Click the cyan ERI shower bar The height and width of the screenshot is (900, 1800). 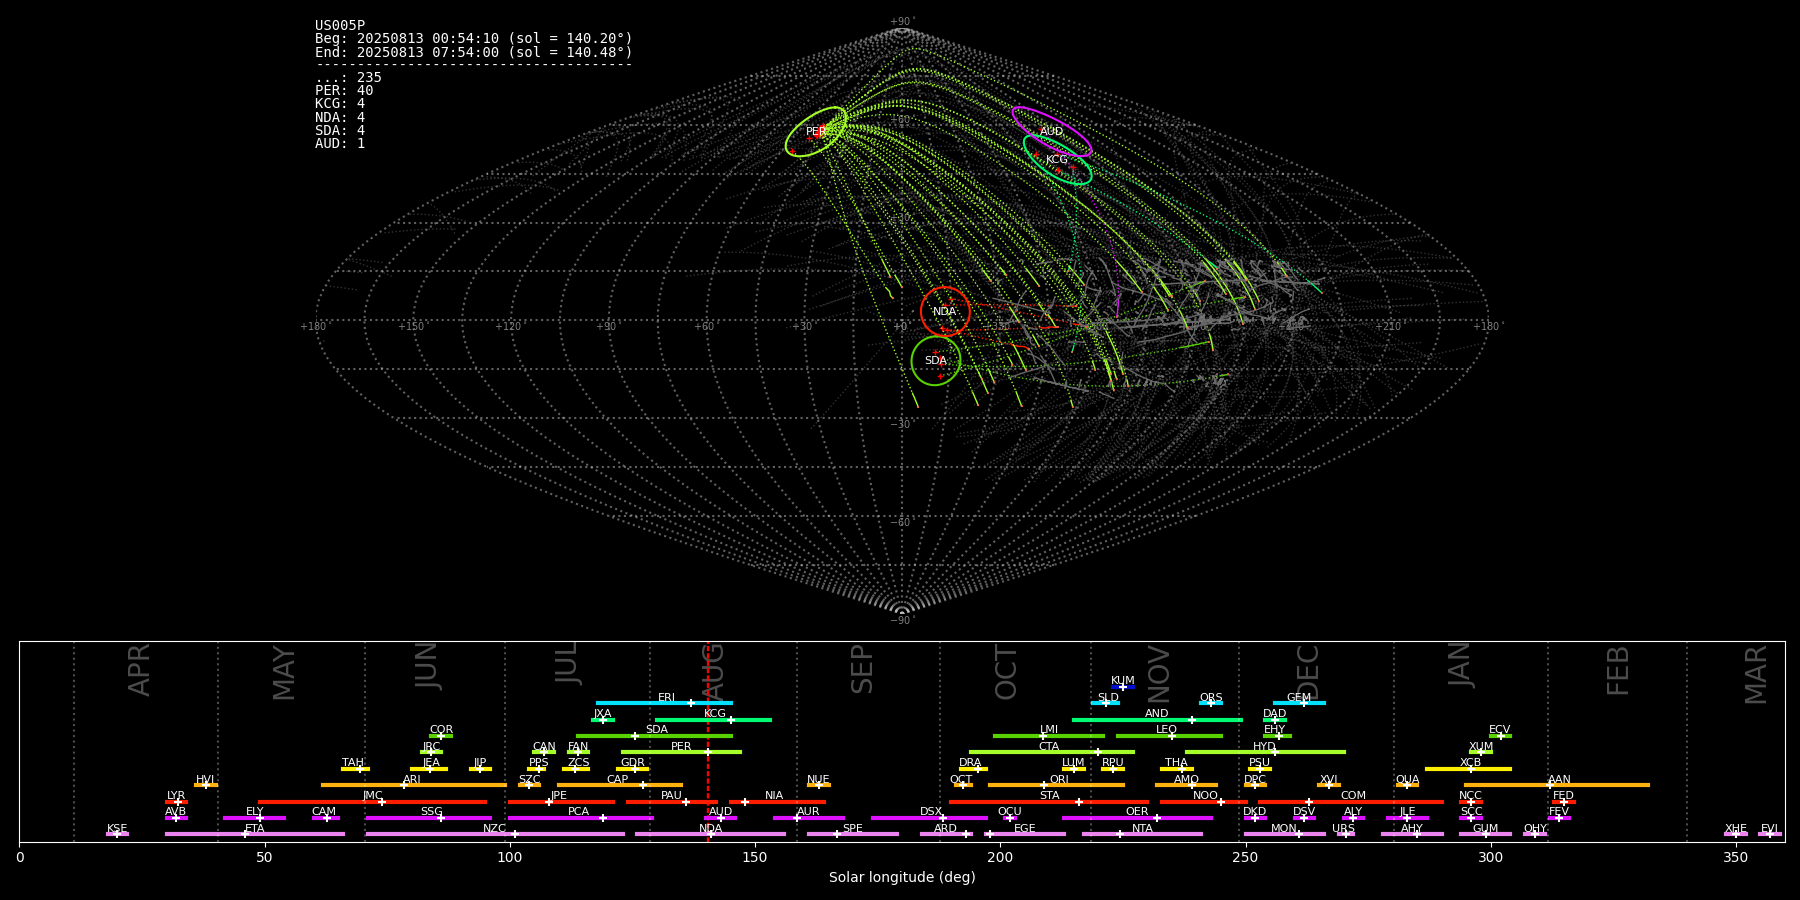coord(664,703)
